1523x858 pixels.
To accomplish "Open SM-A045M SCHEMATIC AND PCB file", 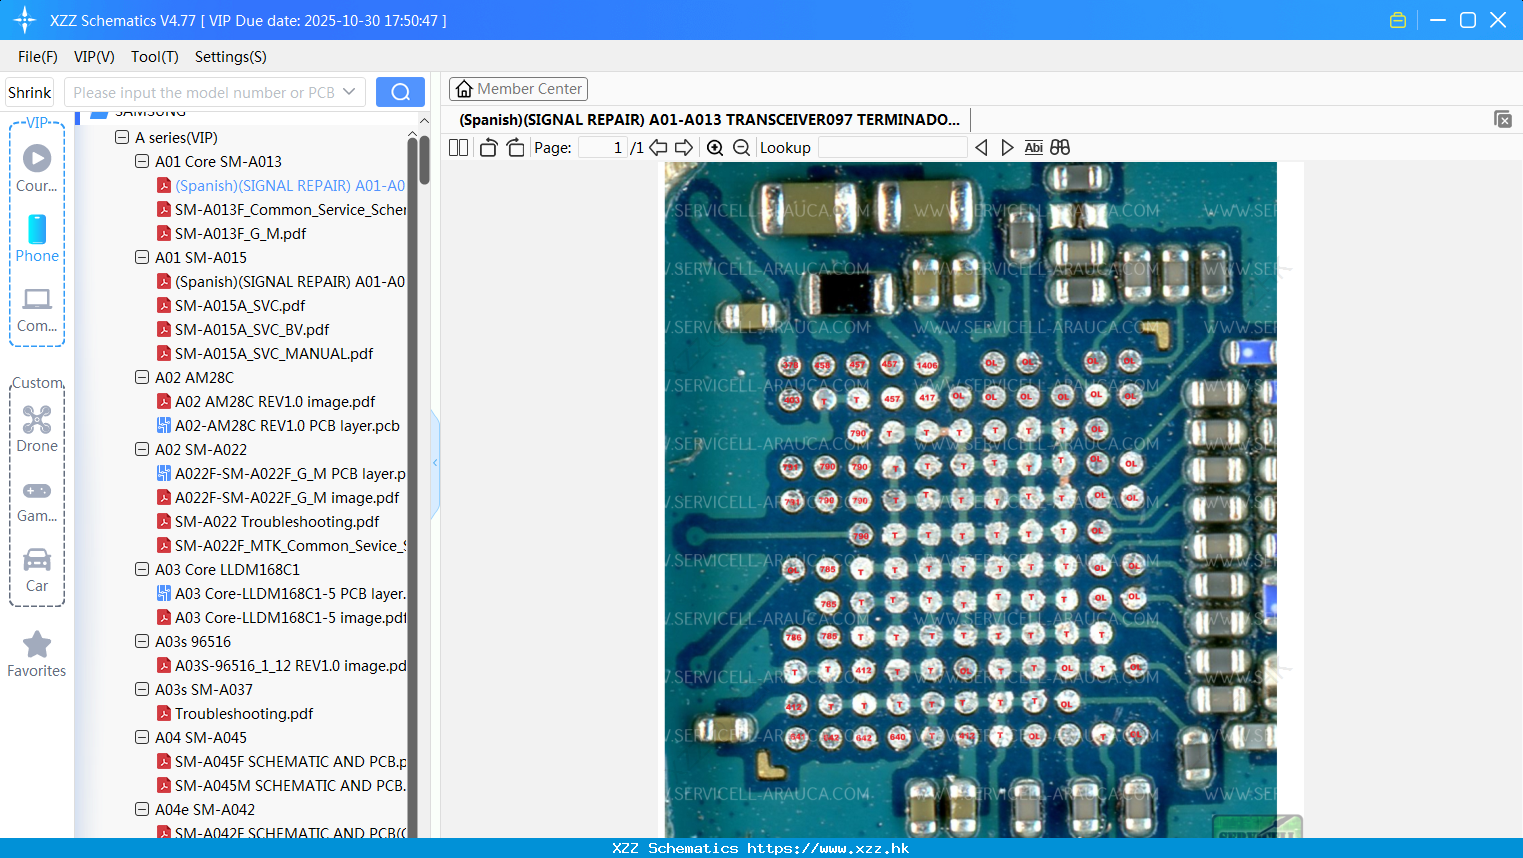I will (x=281, y=785).
